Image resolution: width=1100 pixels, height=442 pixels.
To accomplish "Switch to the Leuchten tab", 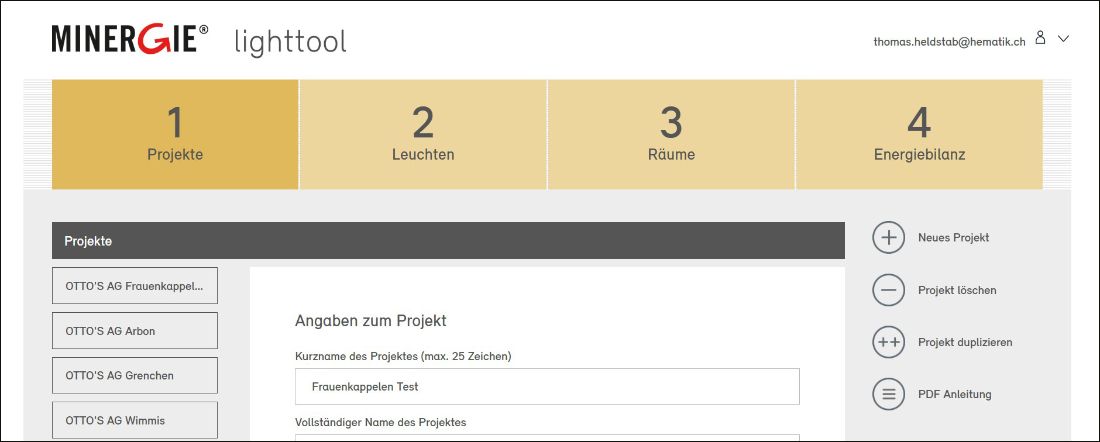I will coord(423,134).
